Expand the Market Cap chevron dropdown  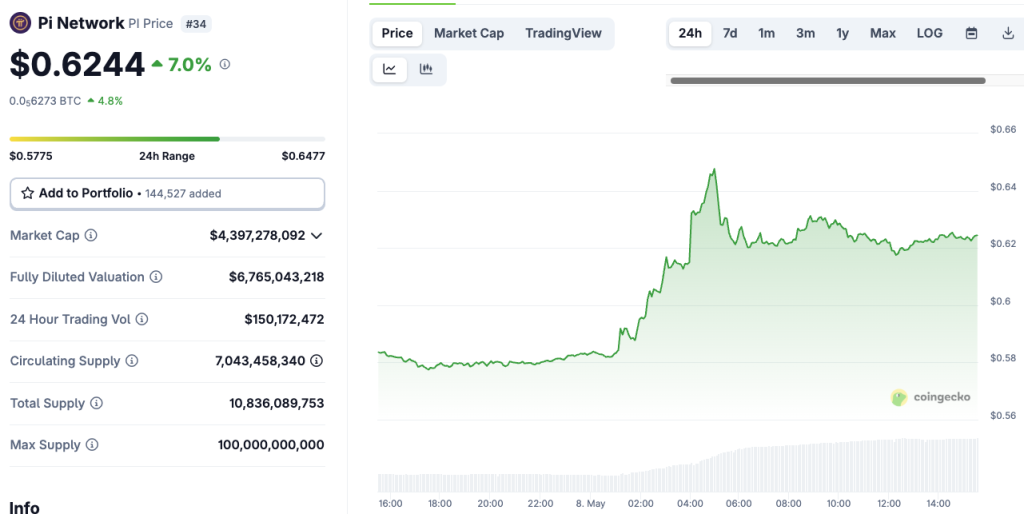click(x=317, y=235)
